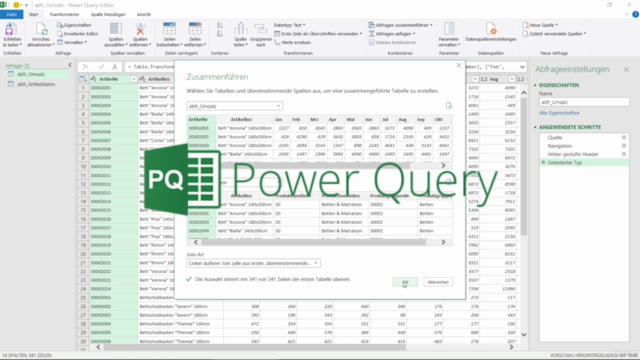Click Erste Zeile als Überschriften verwenden
The width and height of the screenshot is (640, 360).
318,34
